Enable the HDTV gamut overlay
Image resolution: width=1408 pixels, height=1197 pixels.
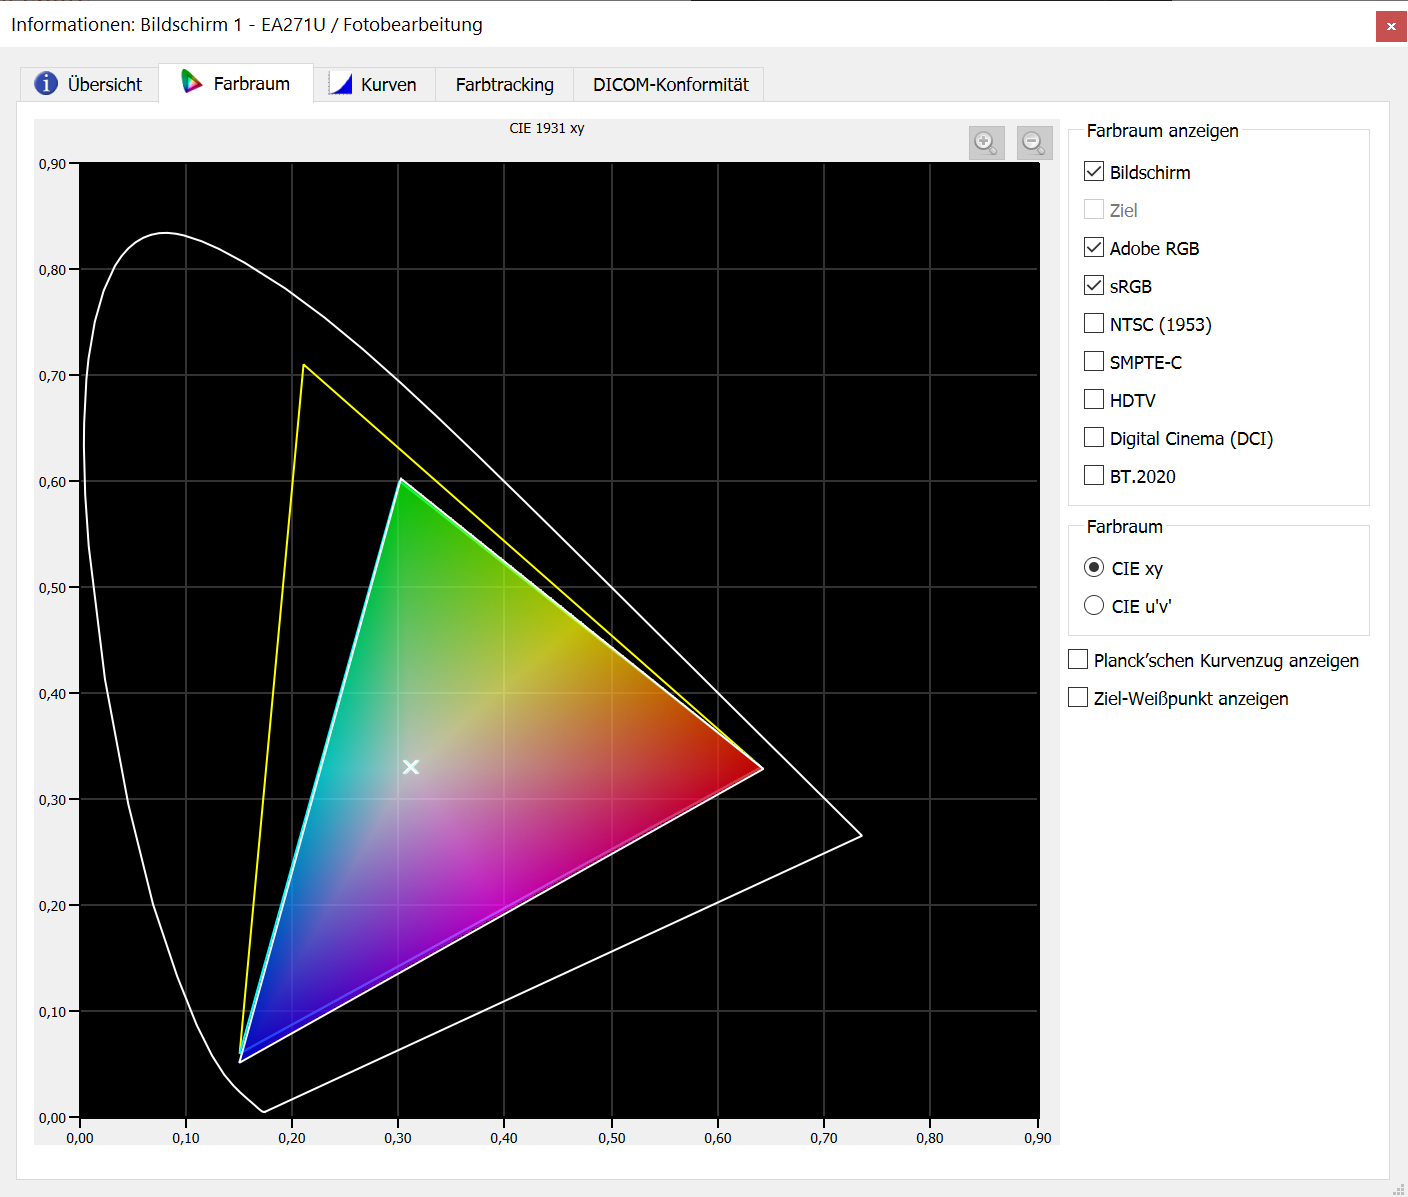(x=1094, y=400)
